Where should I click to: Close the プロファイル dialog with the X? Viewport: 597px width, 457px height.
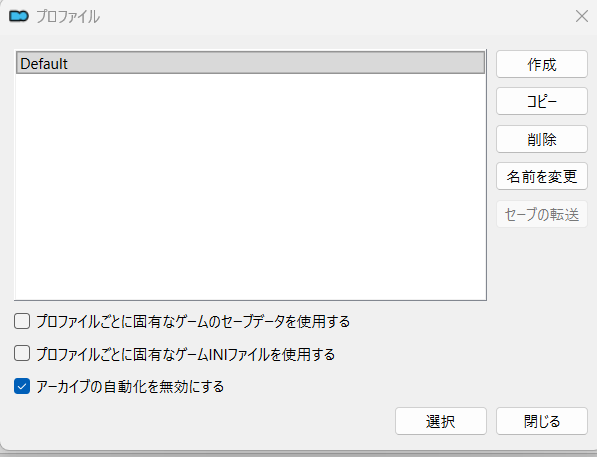(x=582, y=16)
